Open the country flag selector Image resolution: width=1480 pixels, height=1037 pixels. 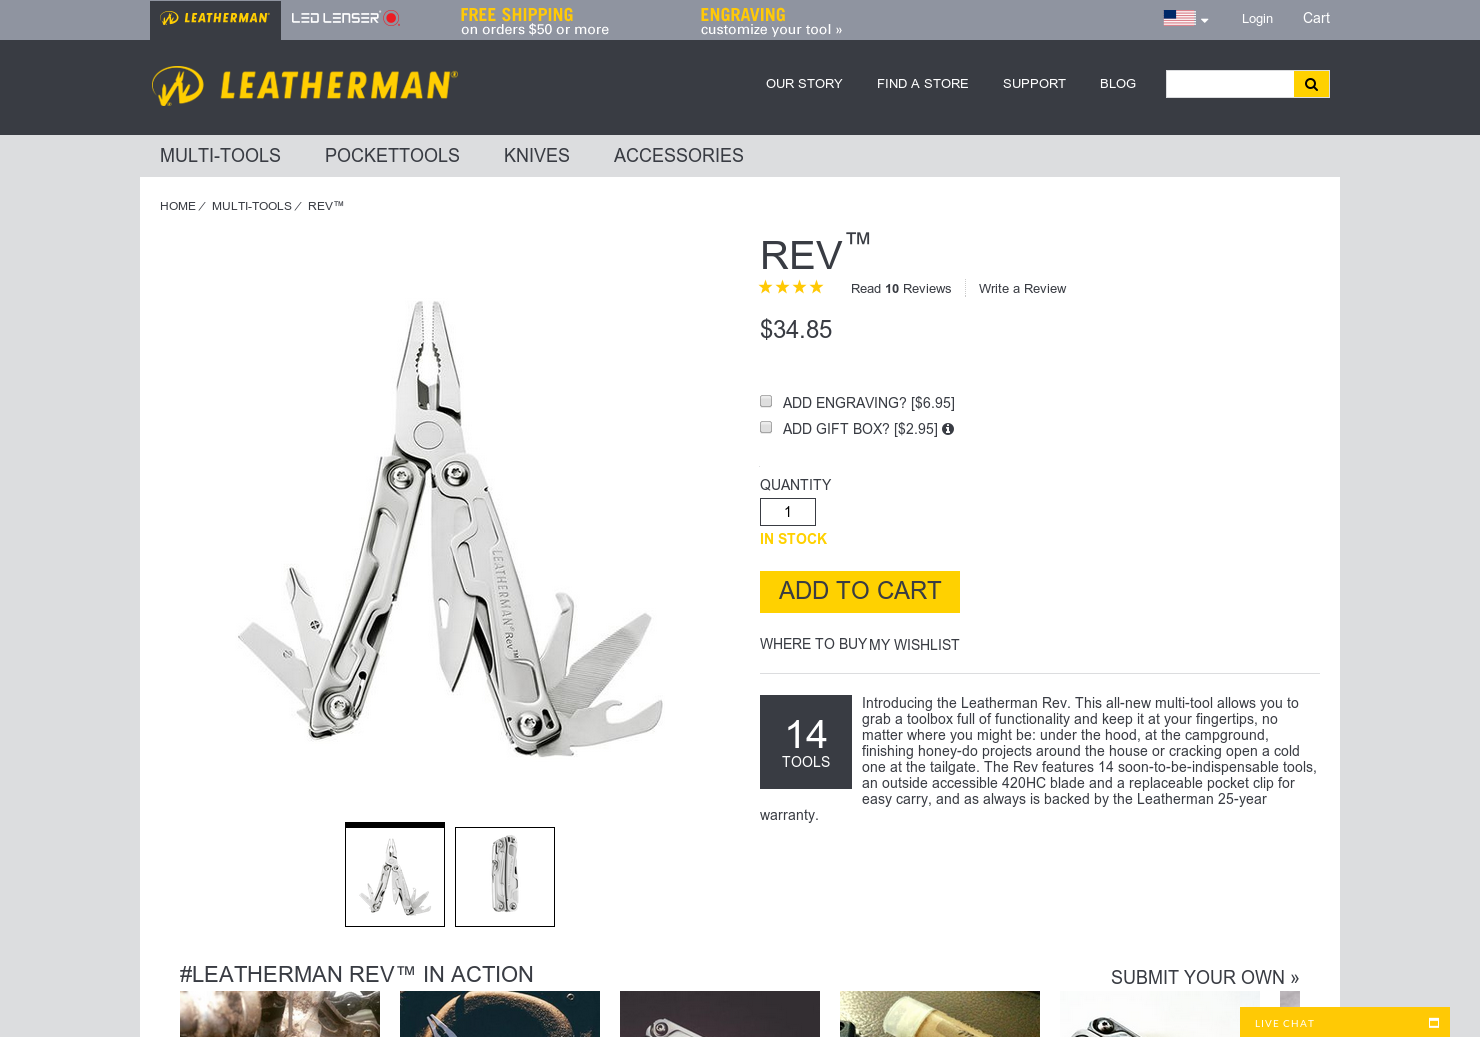[x=1186, y=18]
